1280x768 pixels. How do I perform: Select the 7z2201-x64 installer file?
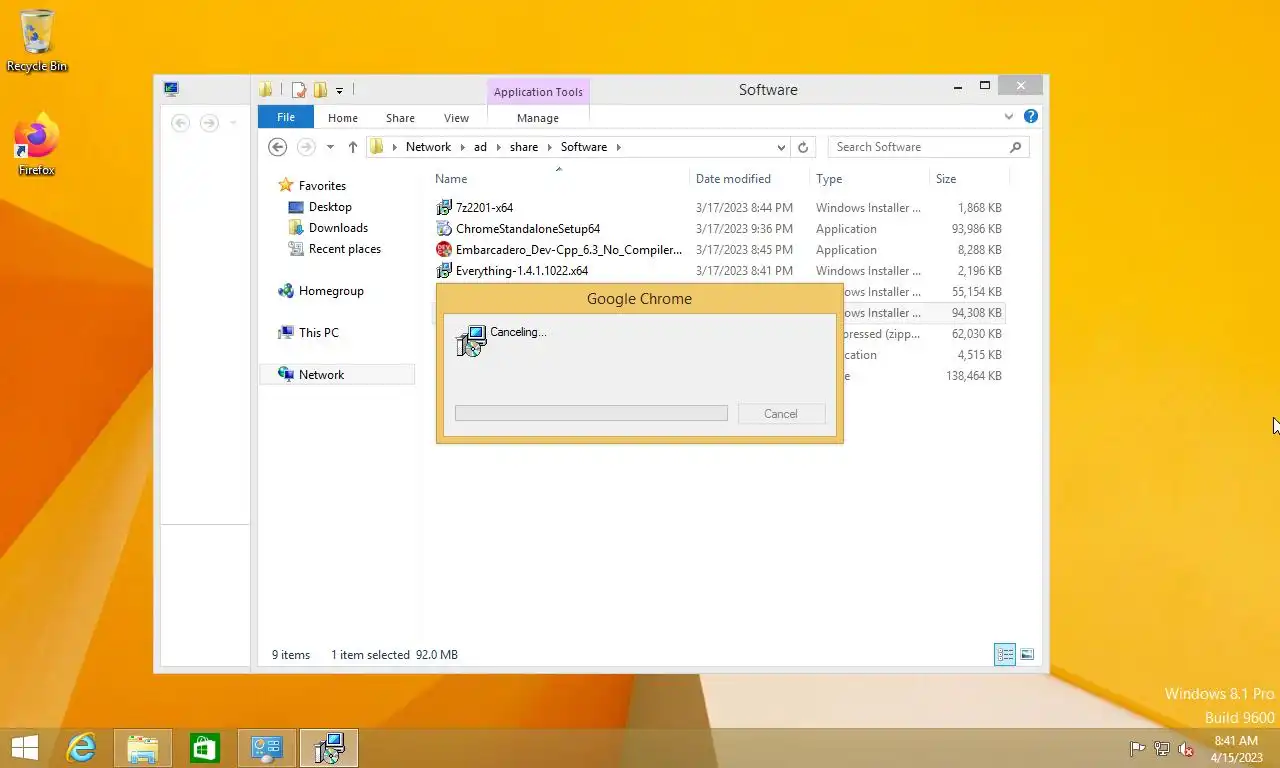(x=484, y=208)
